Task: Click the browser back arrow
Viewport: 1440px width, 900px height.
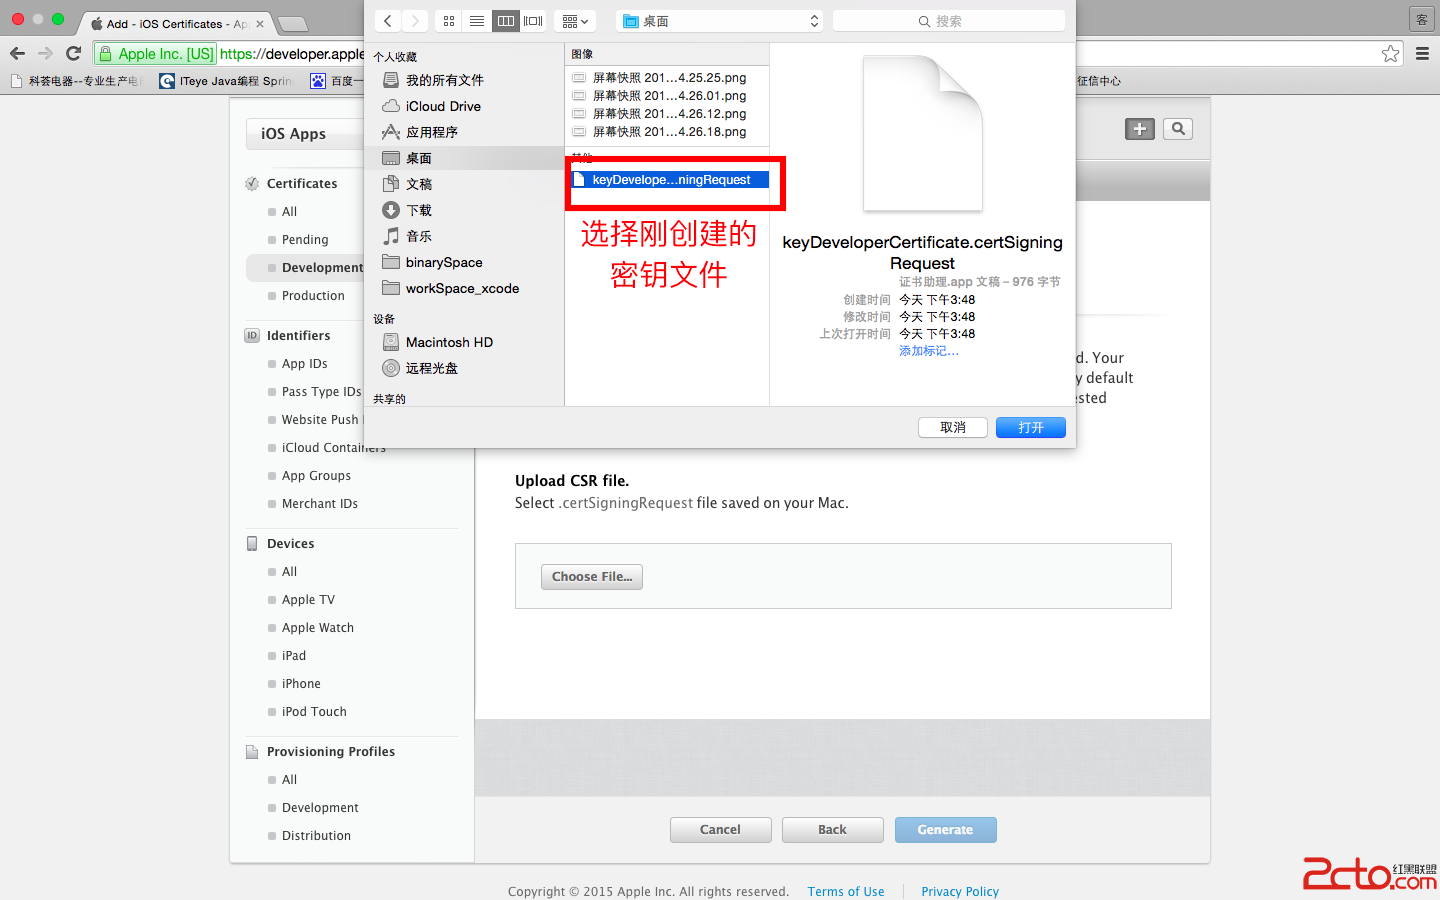Action: pyautogui.click(x=18, y=54)
